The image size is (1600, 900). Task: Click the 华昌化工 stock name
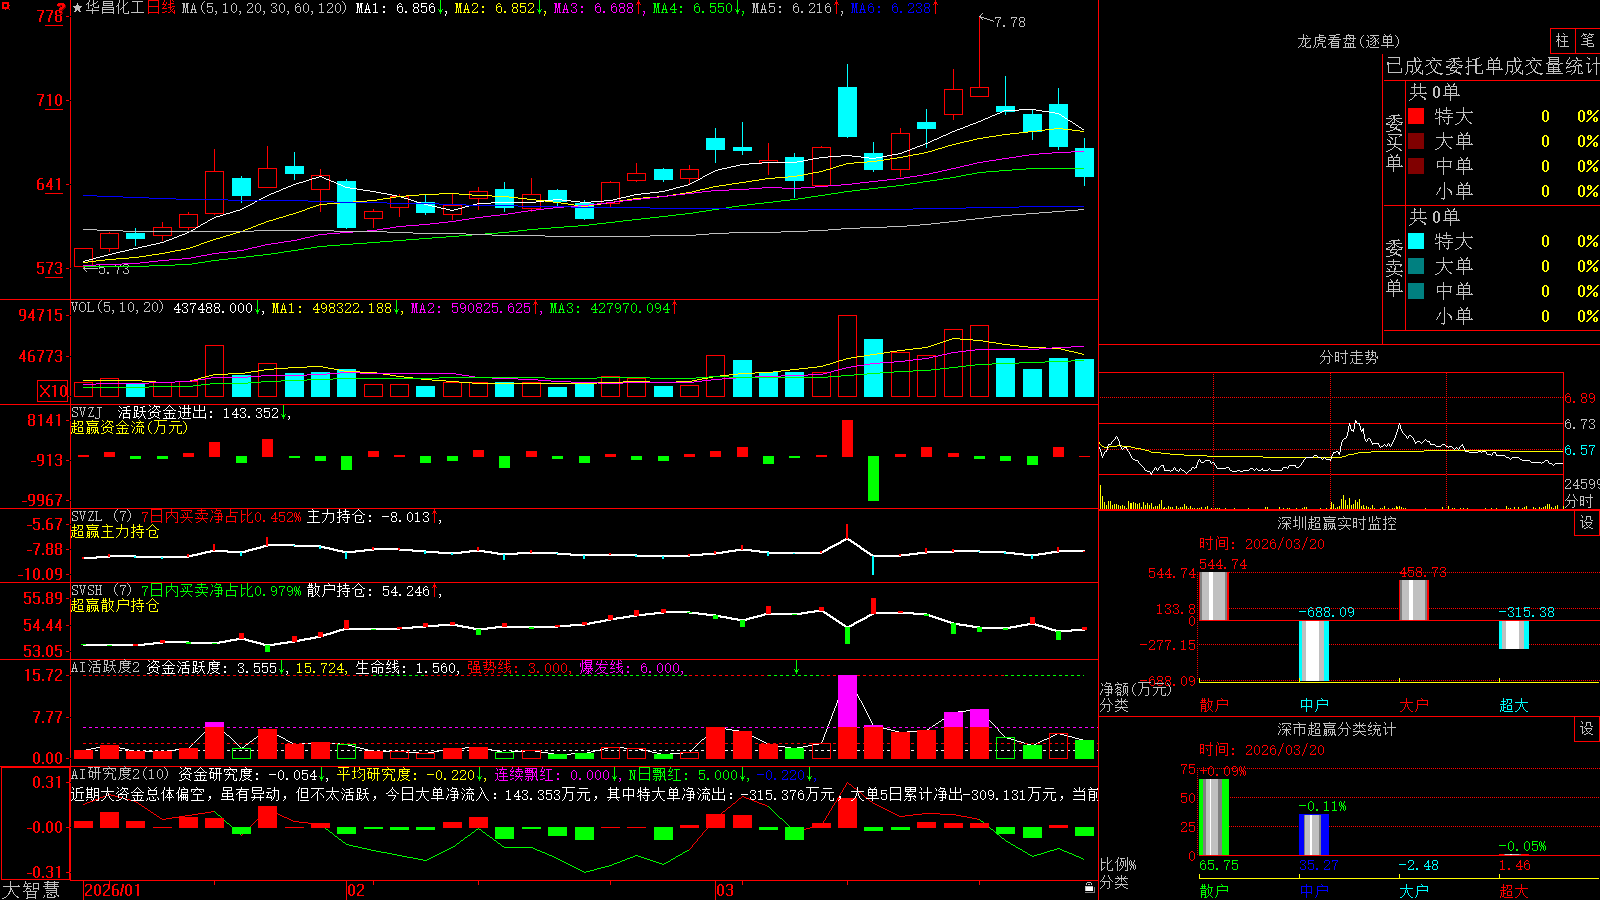click(115, 8)
